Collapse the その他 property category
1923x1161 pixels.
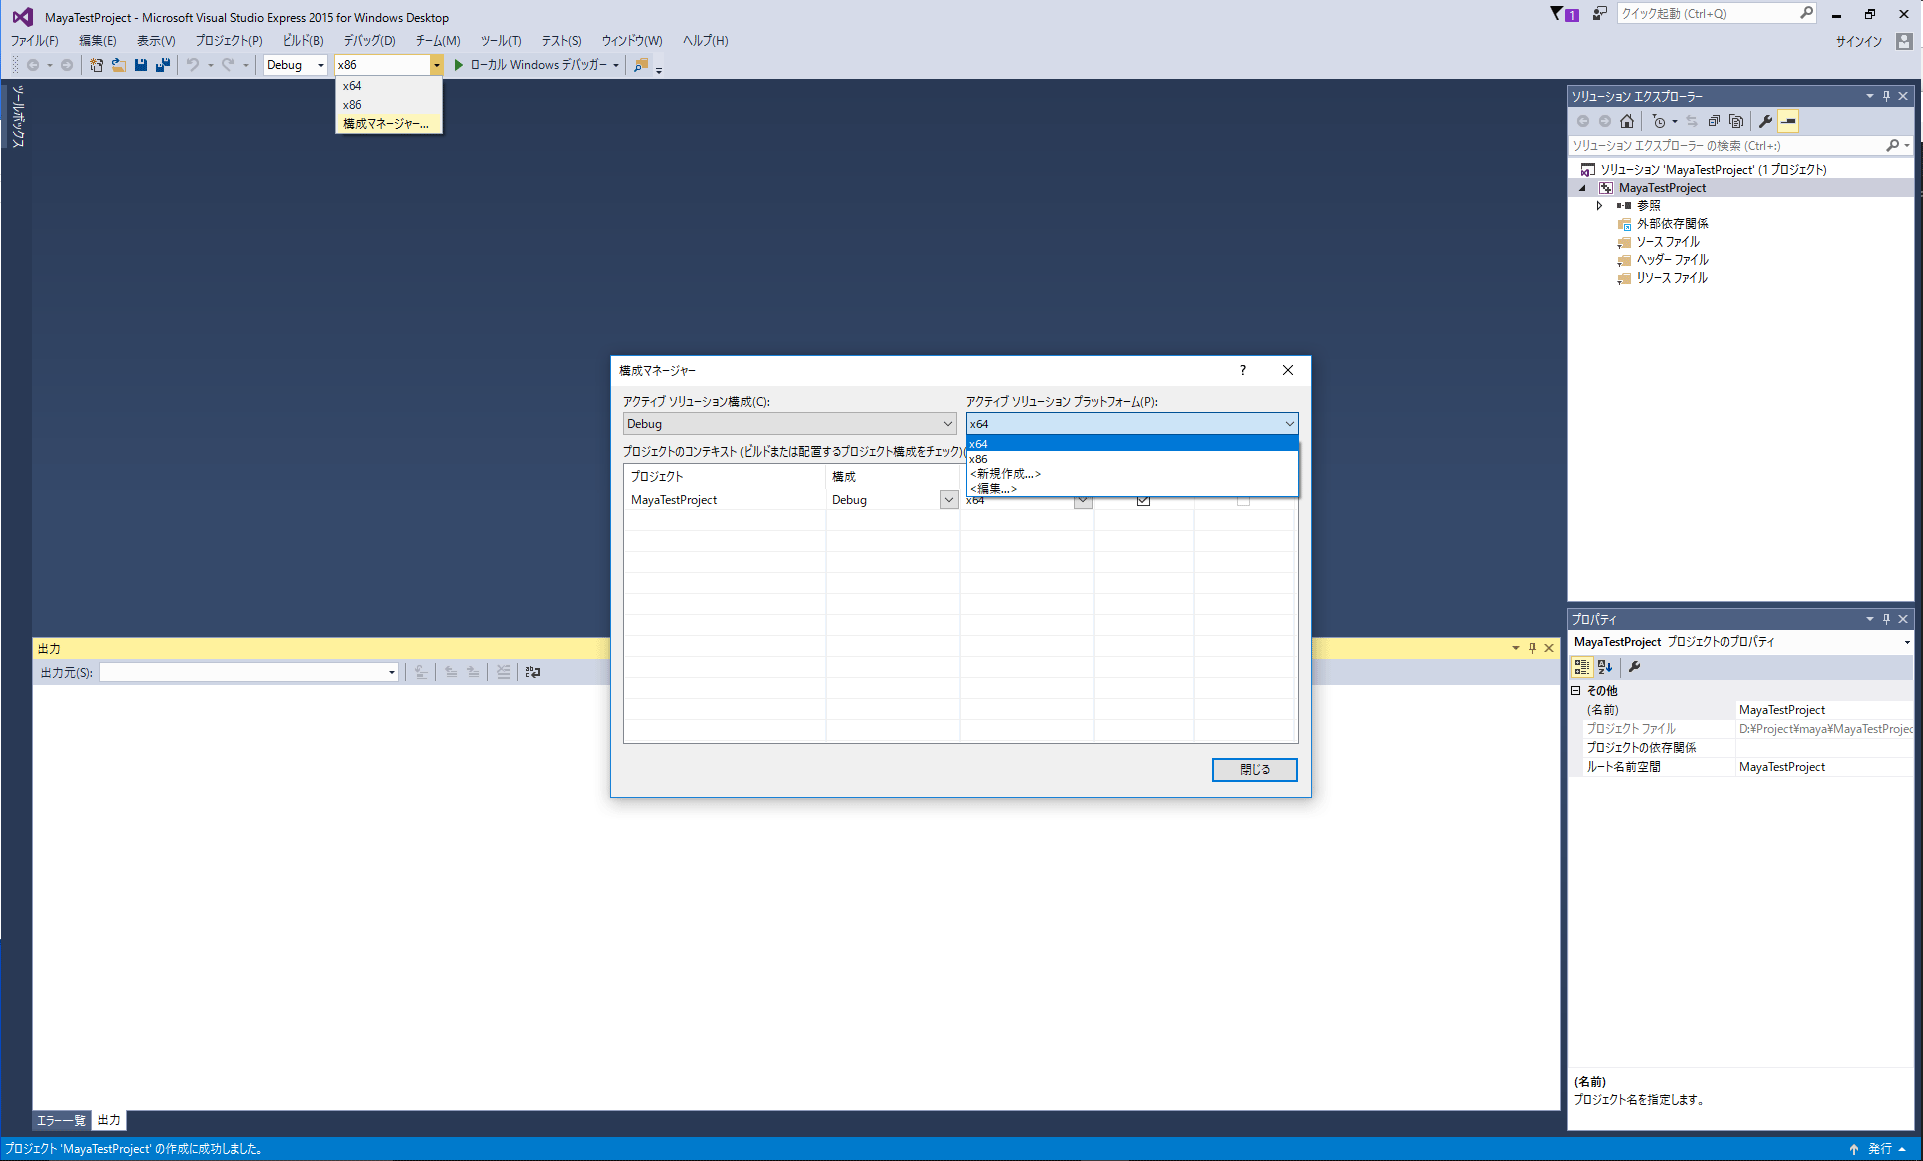pos(1576,691)
